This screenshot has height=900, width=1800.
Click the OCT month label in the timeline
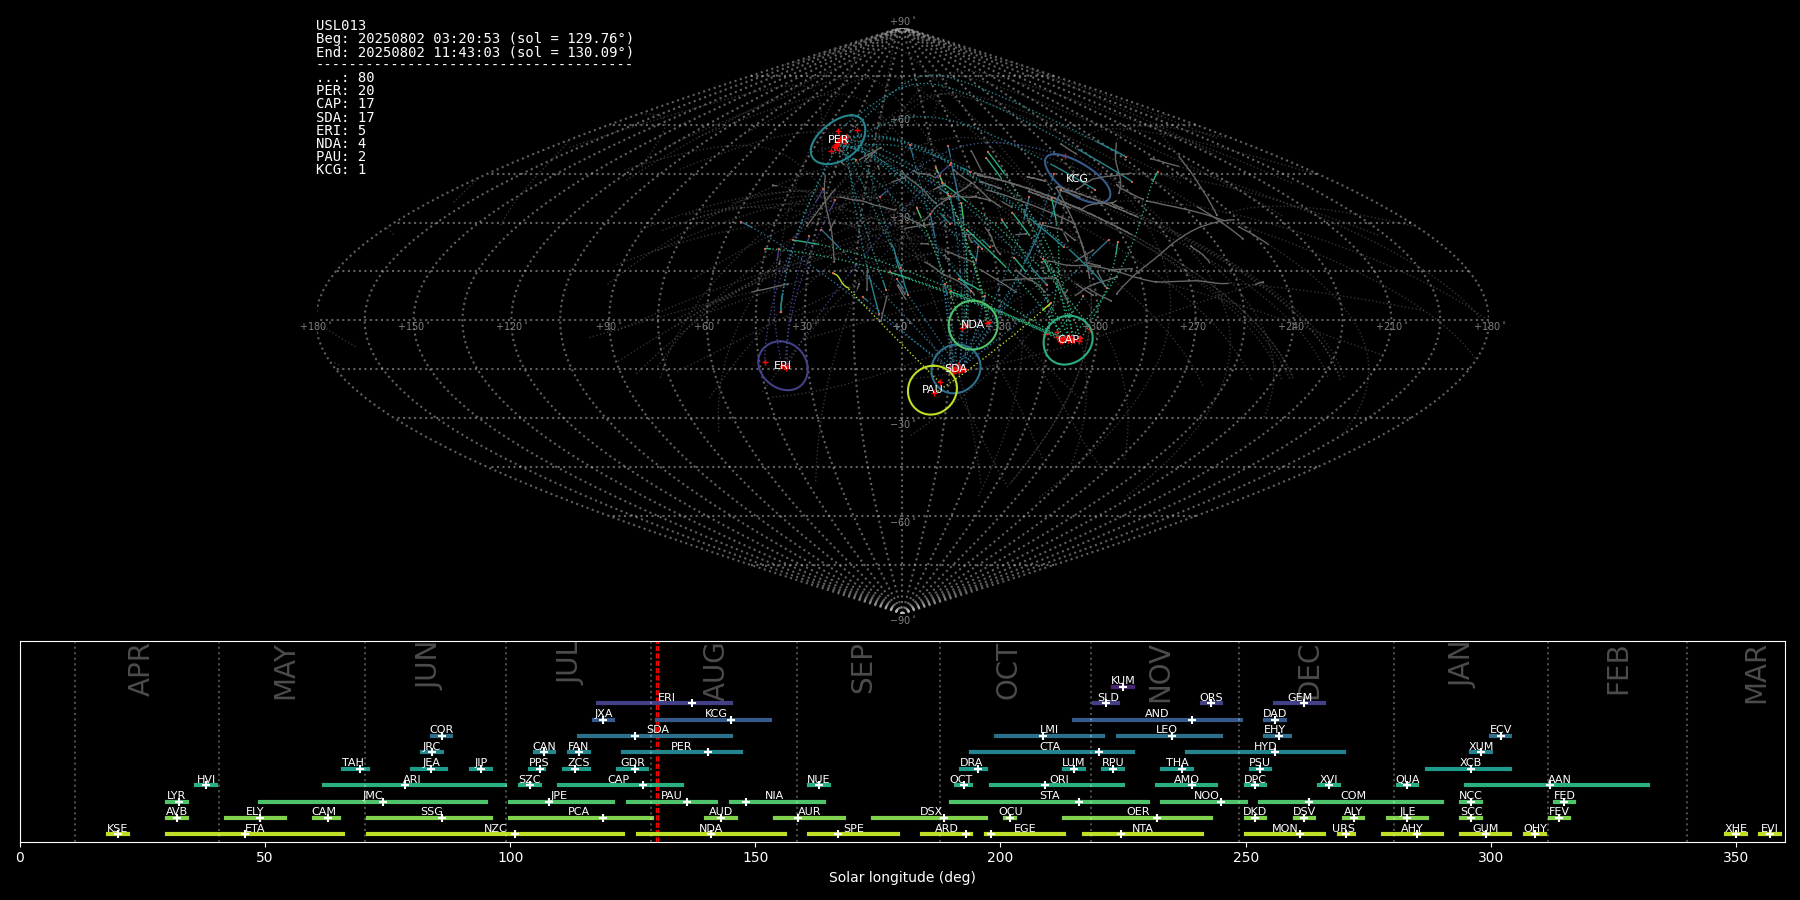[1007, 672]
